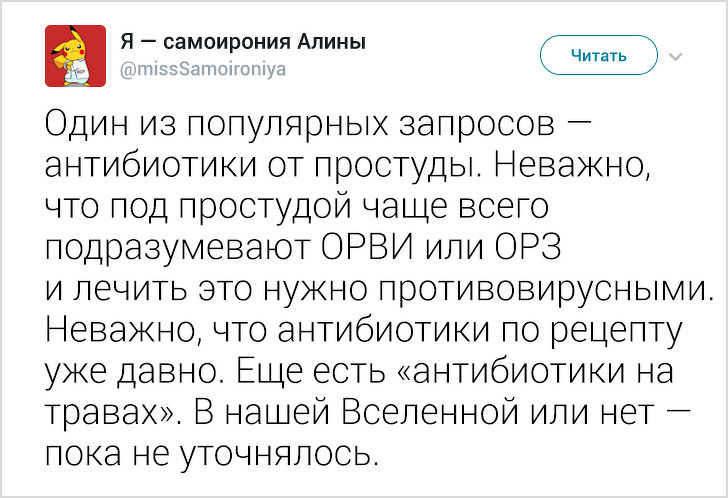
Task: Click the Pikachu profile avatar
Action: pos(71,55)
